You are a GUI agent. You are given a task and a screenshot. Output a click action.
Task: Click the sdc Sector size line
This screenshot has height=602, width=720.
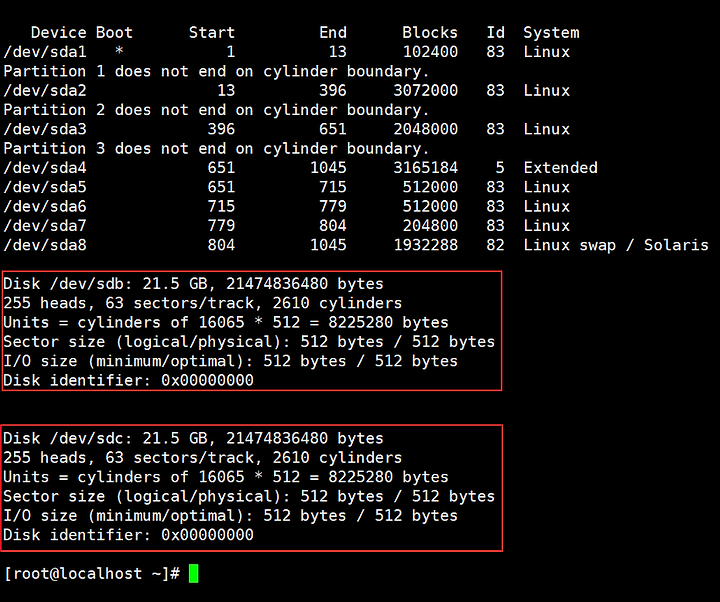click(x=249, y=496)
